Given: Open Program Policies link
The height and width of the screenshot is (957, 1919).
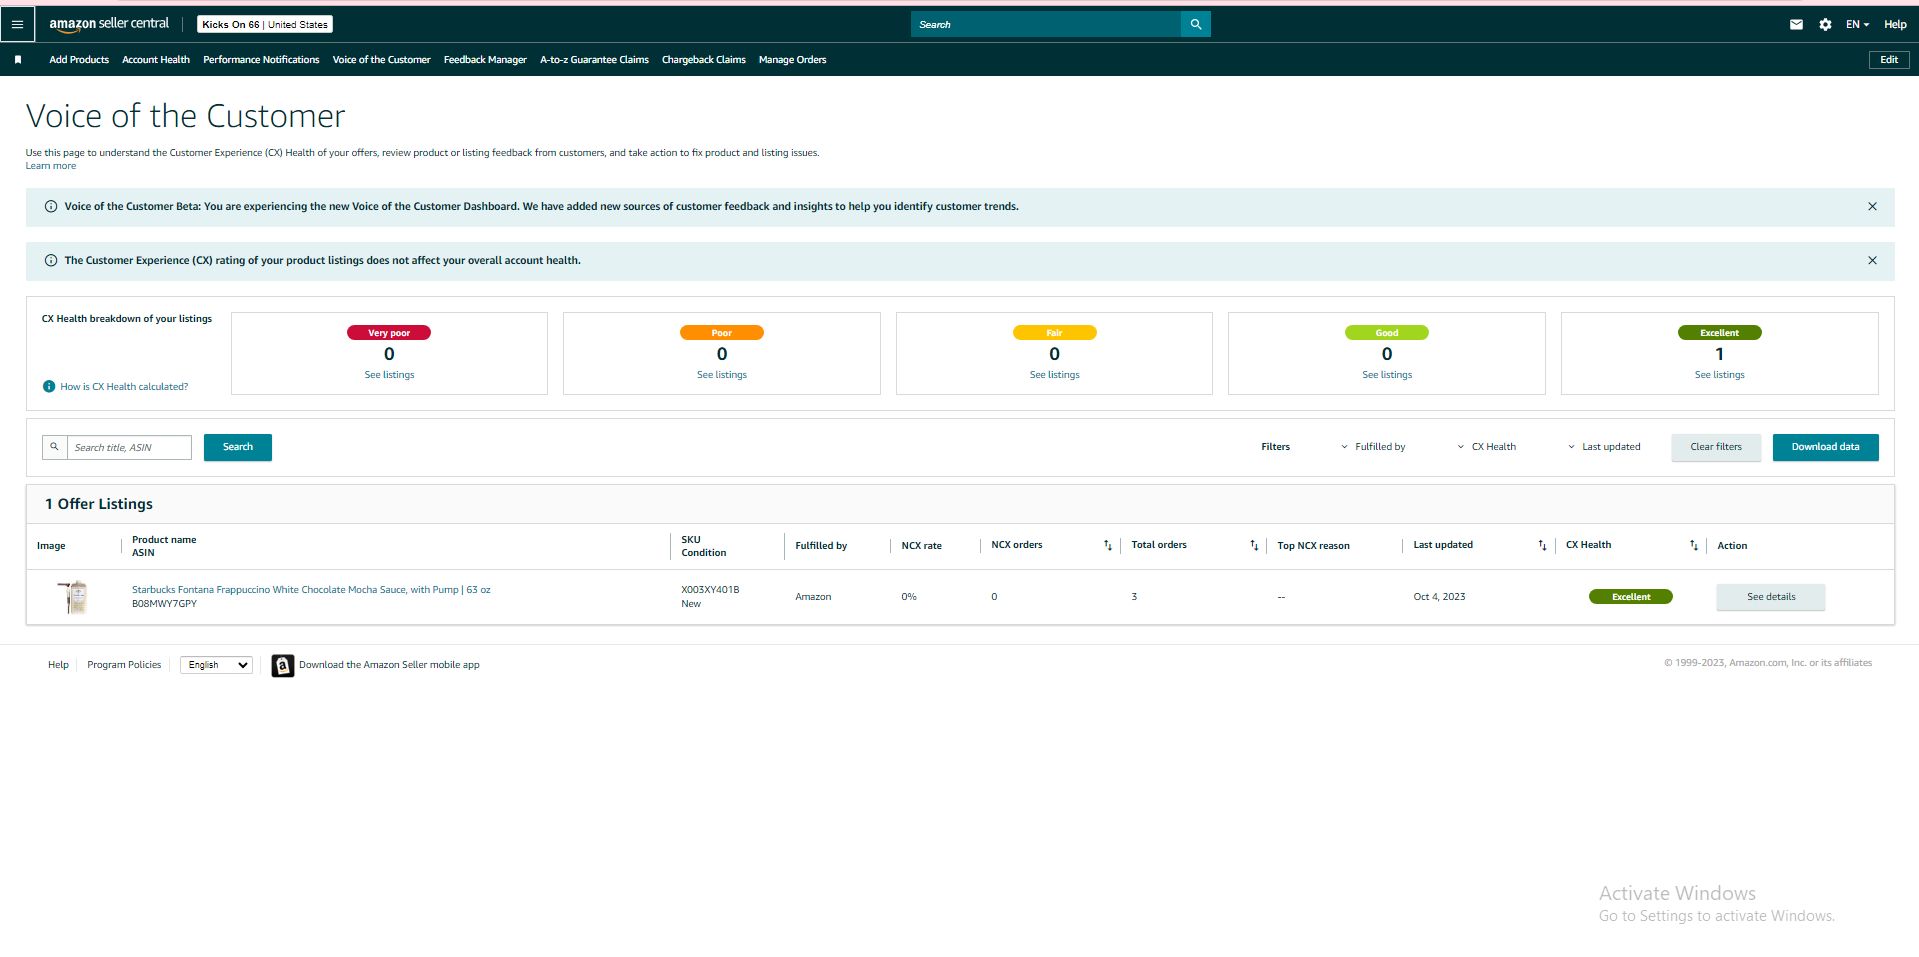Looking at the screenshot, I should pos(124,665).
